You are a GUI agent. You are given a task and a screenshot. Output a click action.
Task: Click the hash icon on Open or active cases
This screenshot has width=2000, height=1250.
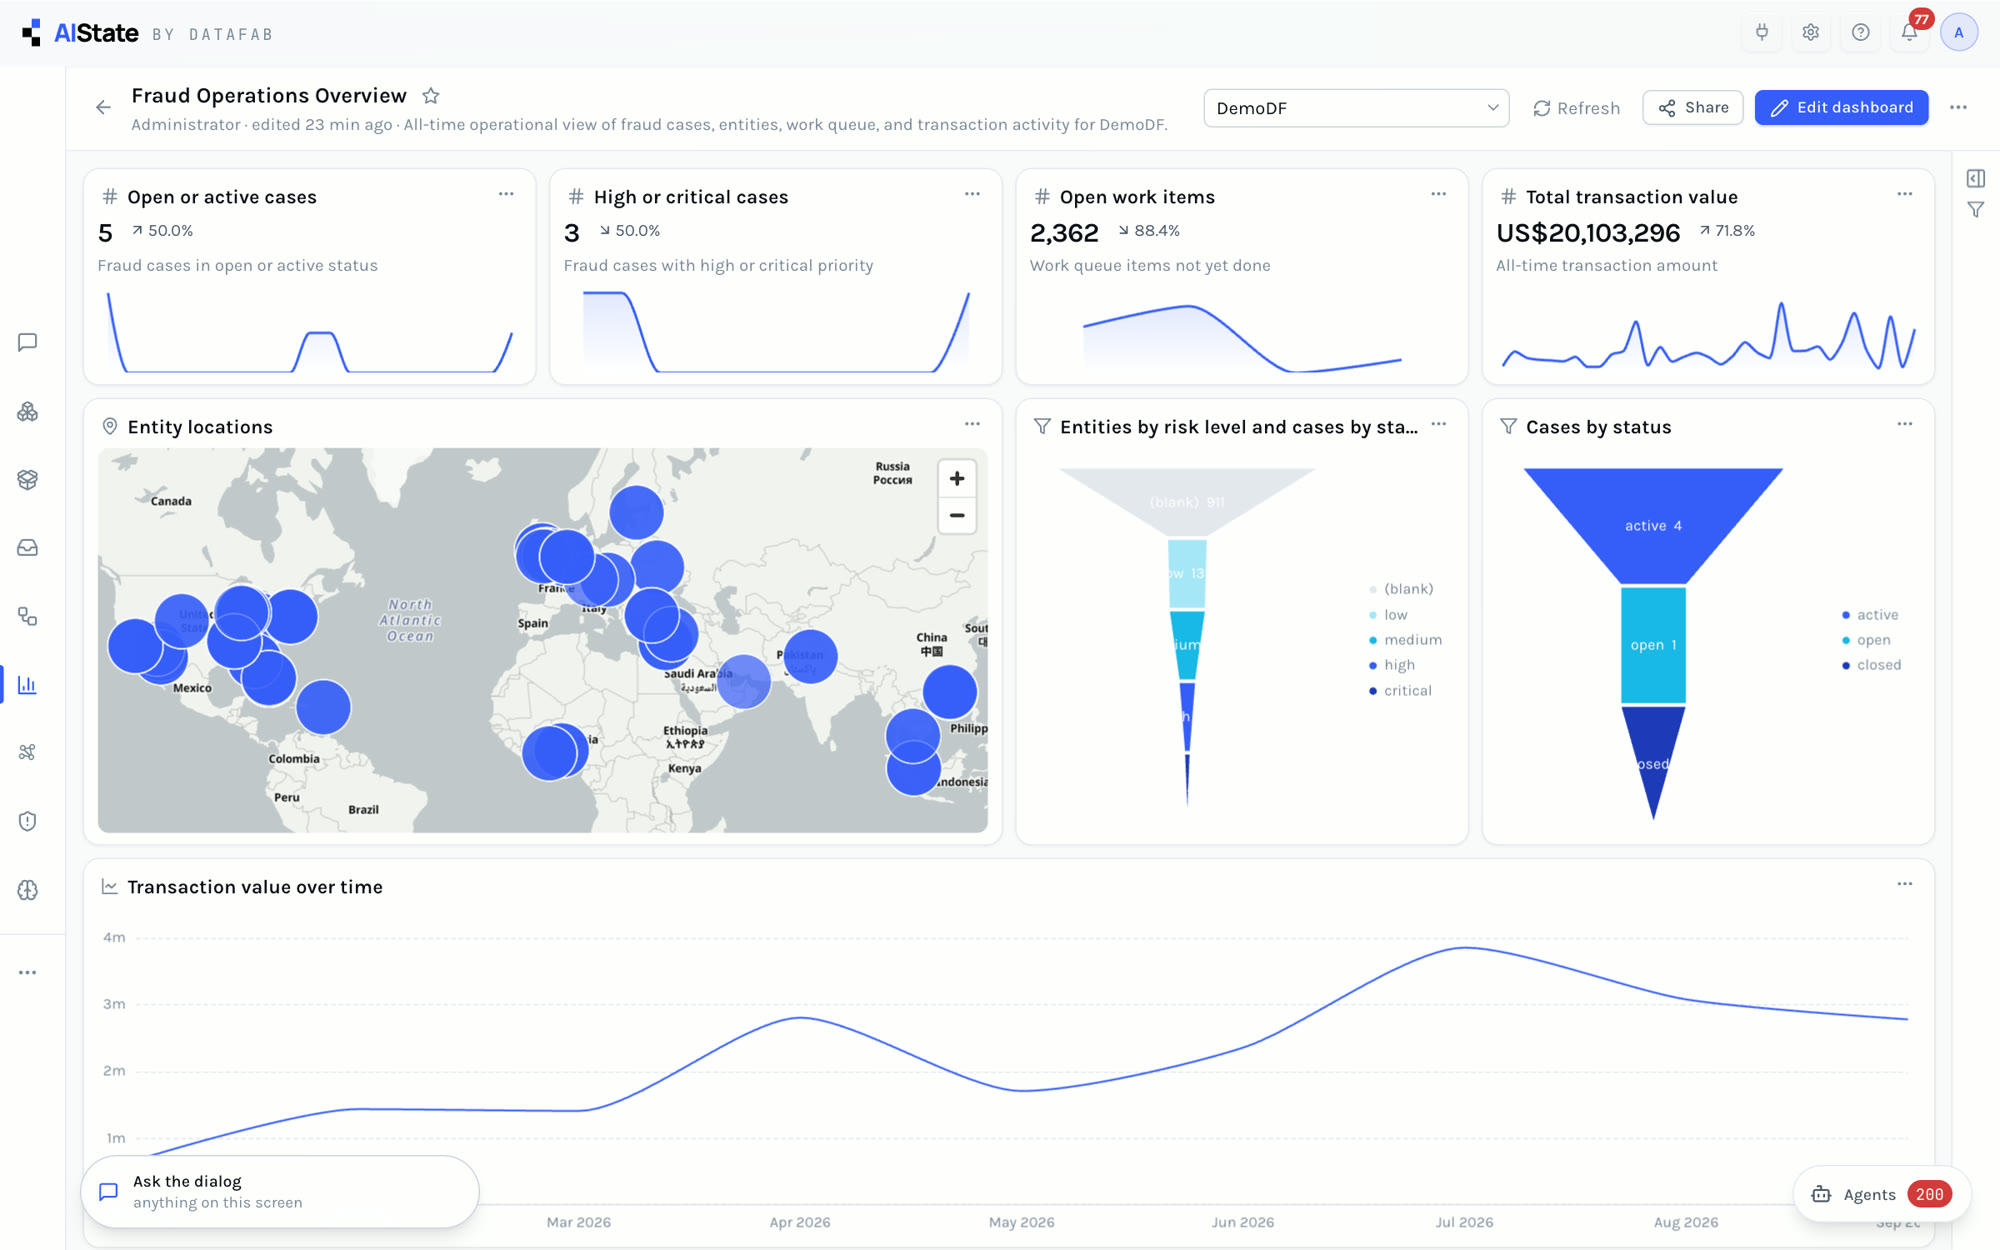tap(110, 197)
